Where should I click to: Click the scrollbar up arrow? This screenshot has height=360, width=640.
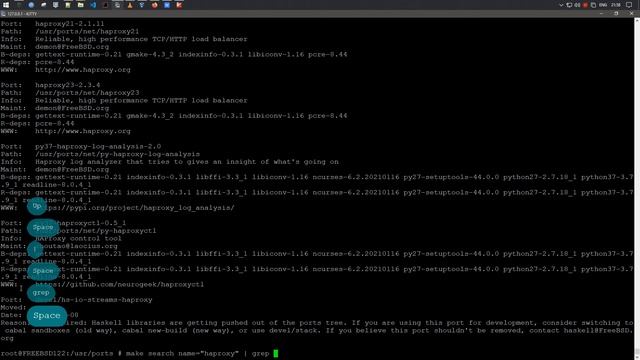(637, 20)
